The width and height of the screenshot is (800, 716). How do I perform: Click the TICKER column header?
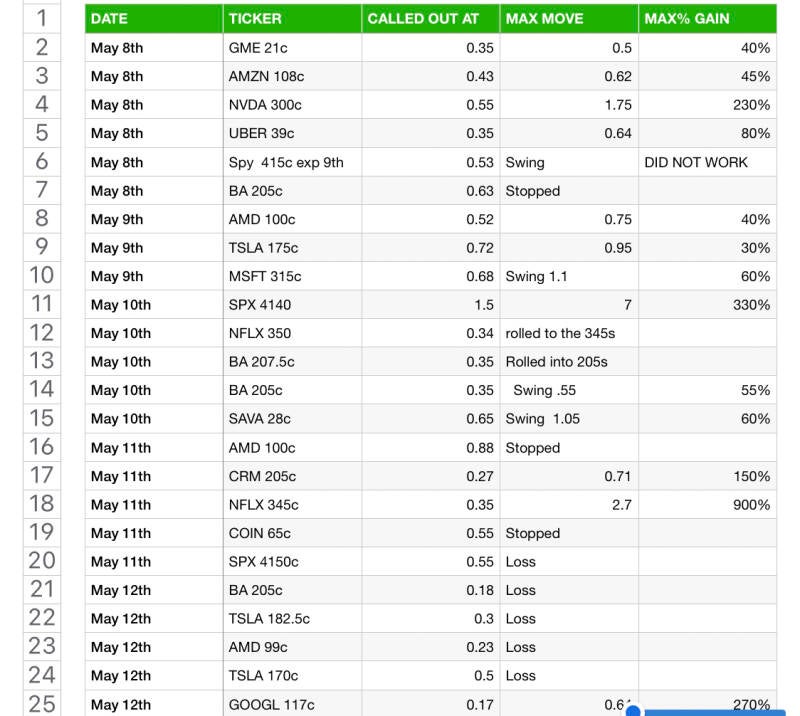point(292,18)
